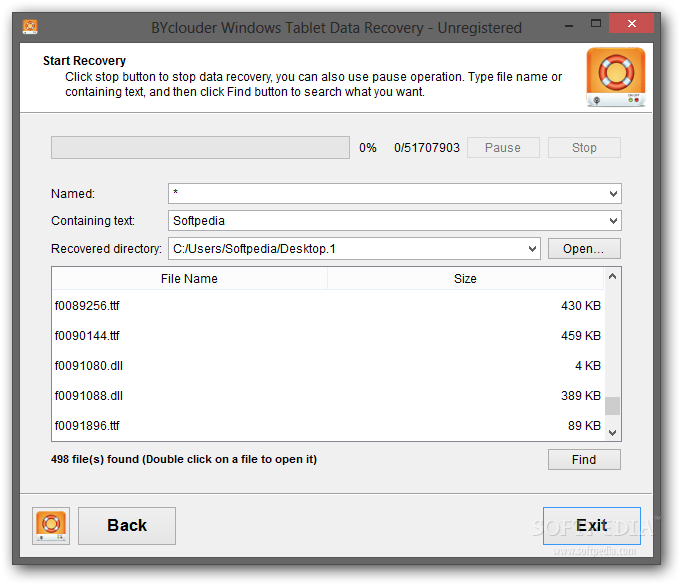Click the file list scroll up arrow
681x585 pixels.
pyautogui.click(x=612, y=277)
